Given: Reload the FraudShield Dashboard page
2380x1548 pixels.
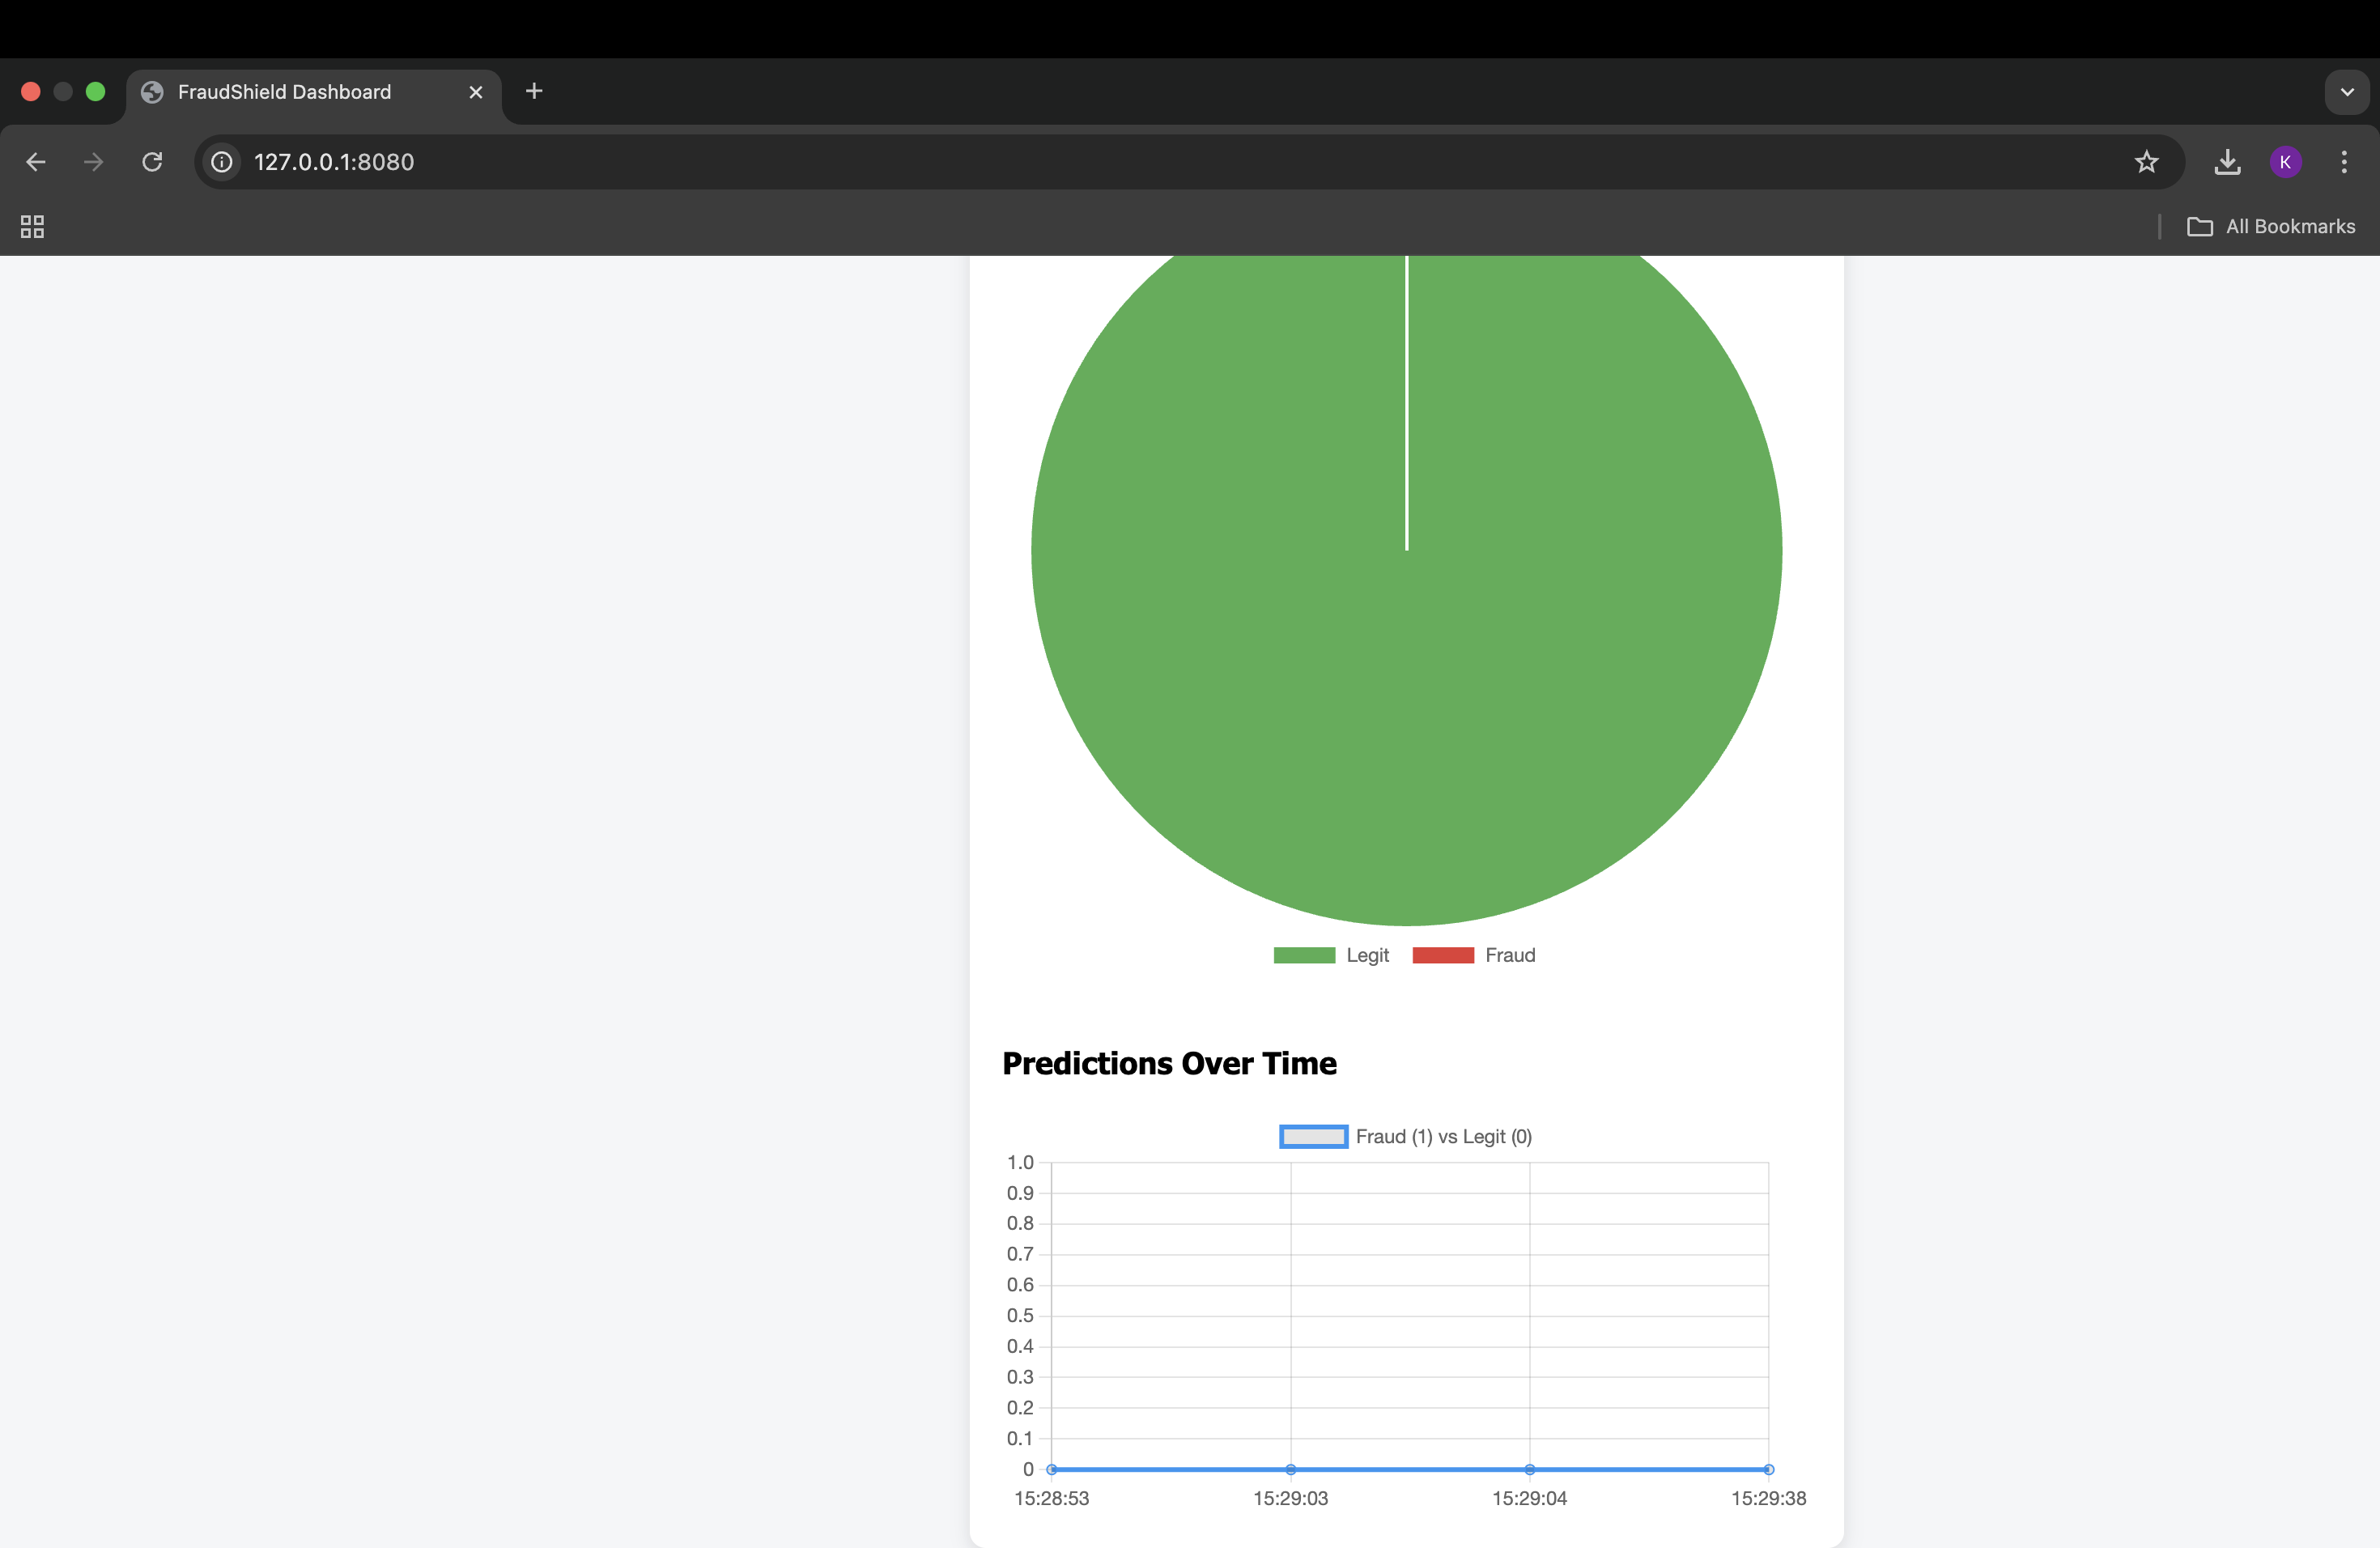Looking at the screenshot, I should pos(152,162).
